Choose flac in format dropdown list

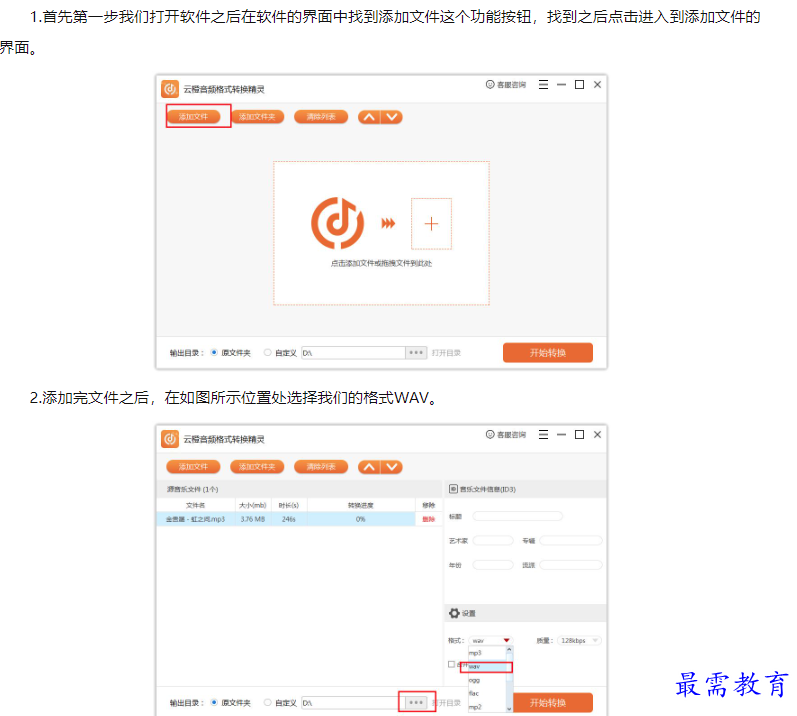point(486,693)
